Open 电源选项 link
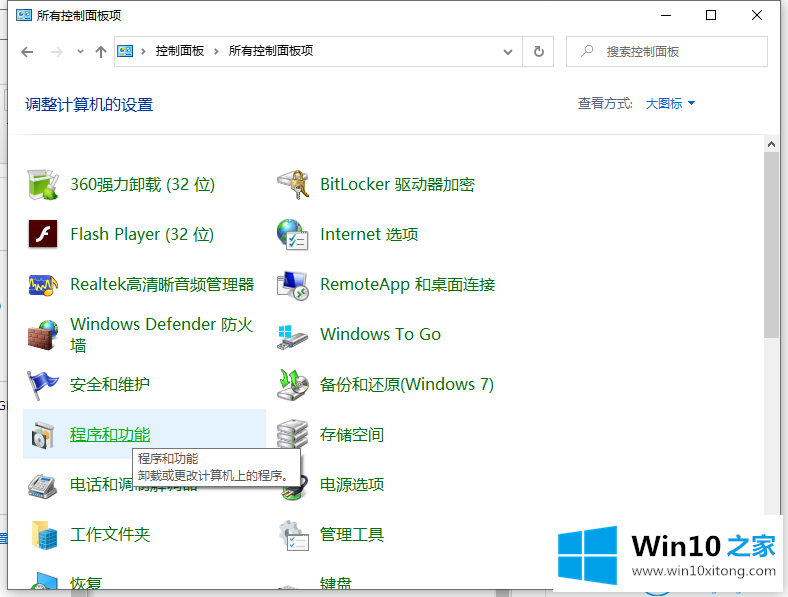The height and width of the screenshot is (597, 788). tap(352, 484)
